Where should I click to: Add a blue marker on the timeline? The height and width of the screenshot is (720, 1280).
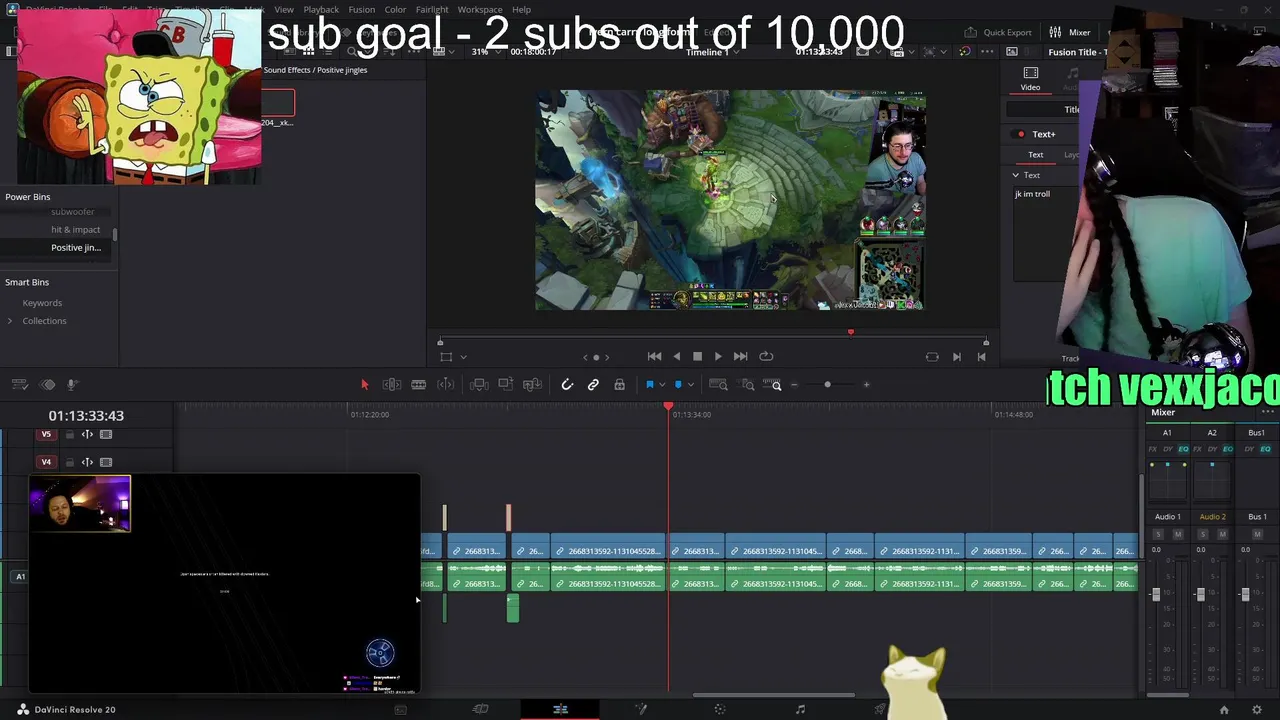pos(678,385)
